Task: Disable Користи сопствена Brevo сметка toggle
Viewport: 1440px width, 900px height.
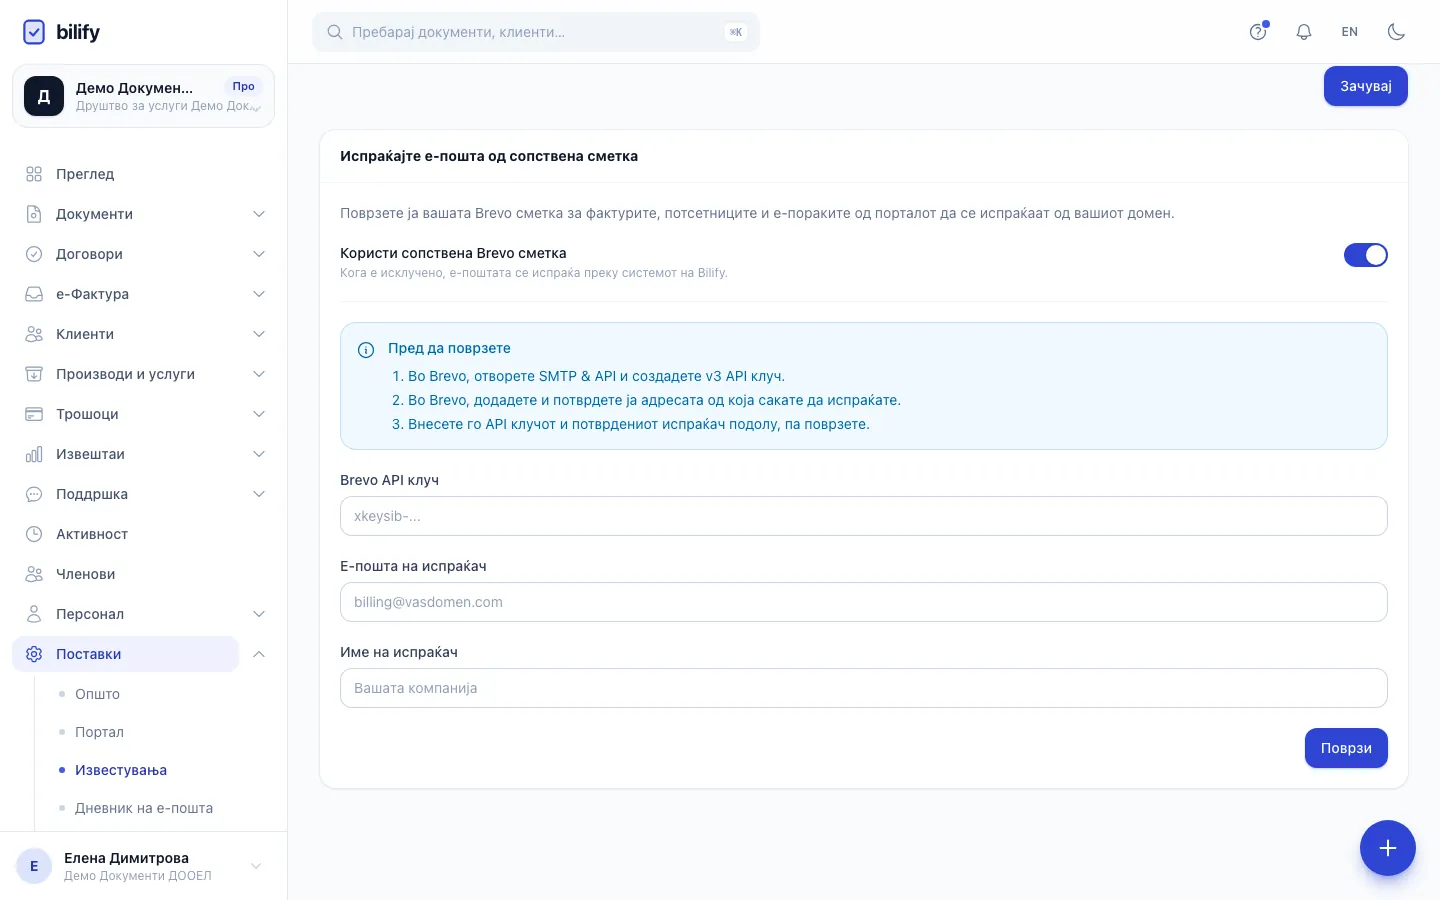Action: click(1365, 255)
